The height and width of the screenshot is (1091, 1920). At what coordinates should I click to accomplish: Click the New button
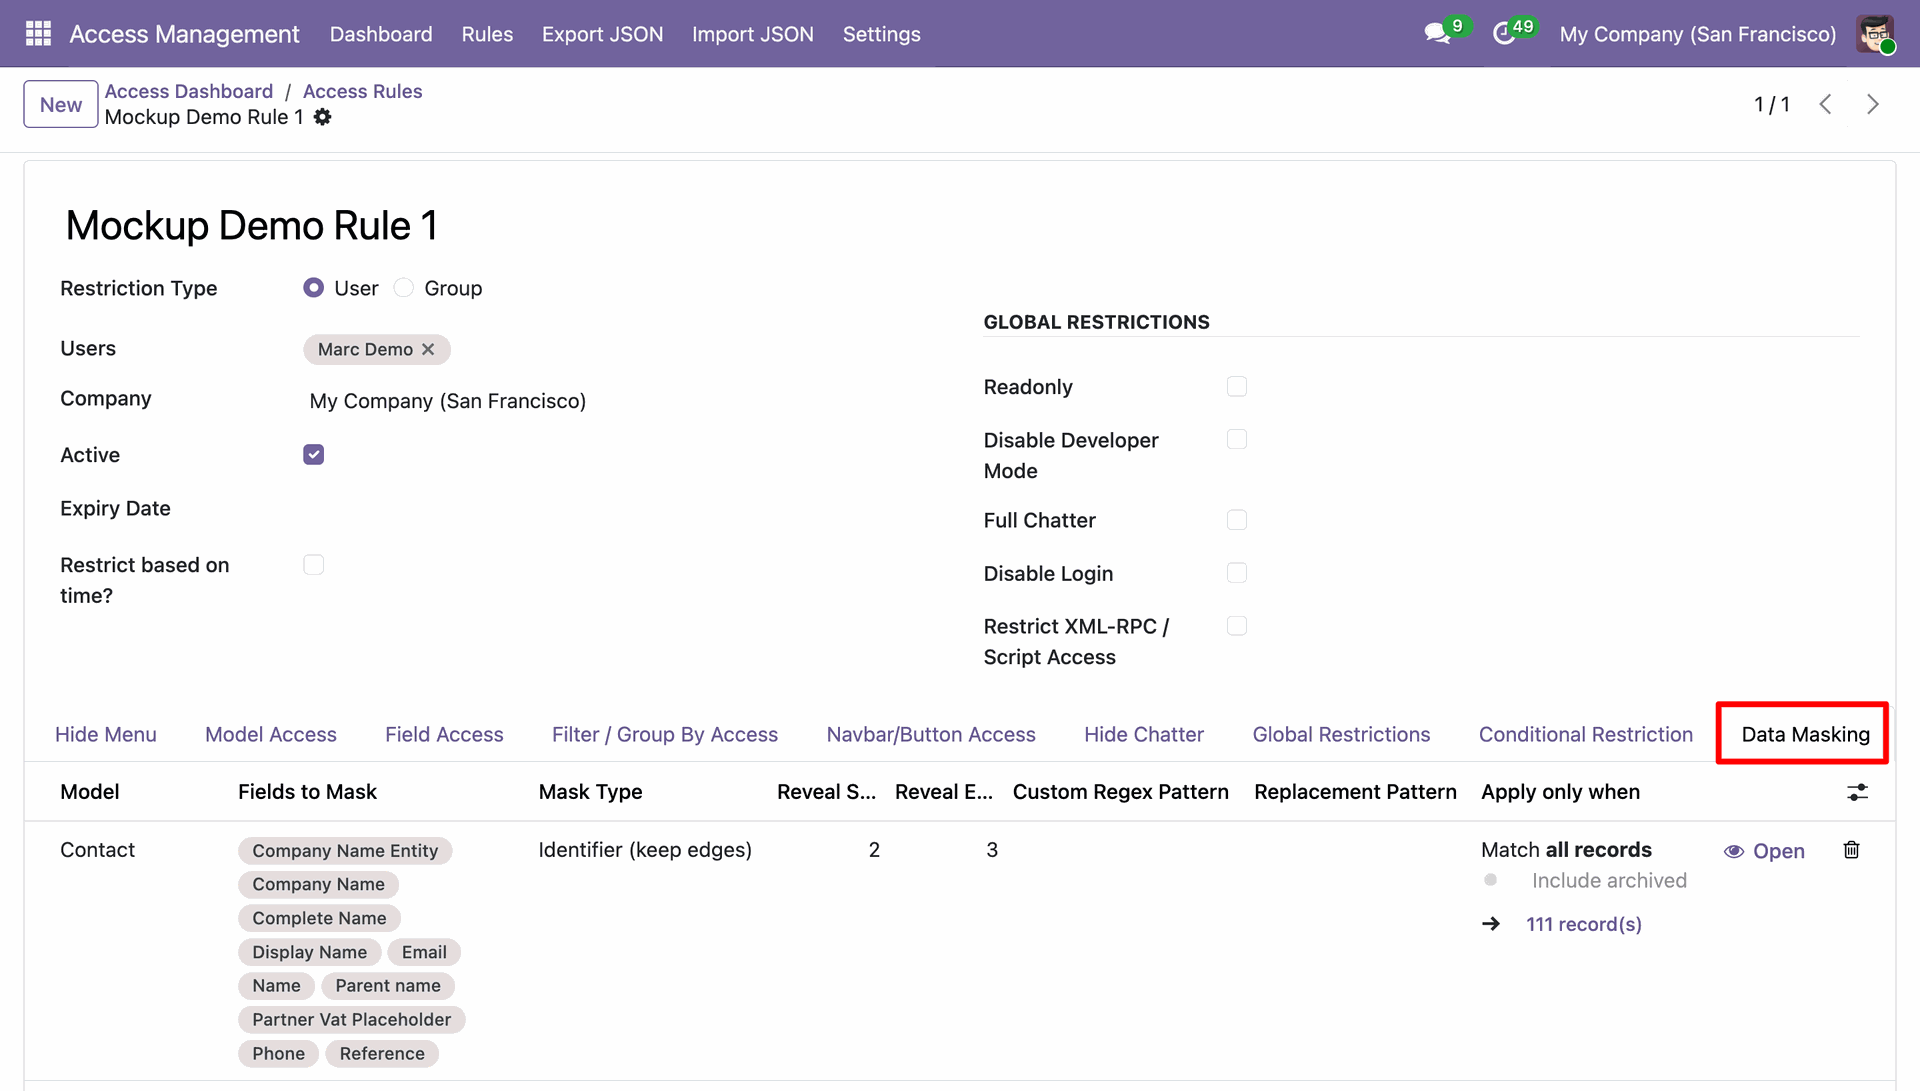[61, 104]
